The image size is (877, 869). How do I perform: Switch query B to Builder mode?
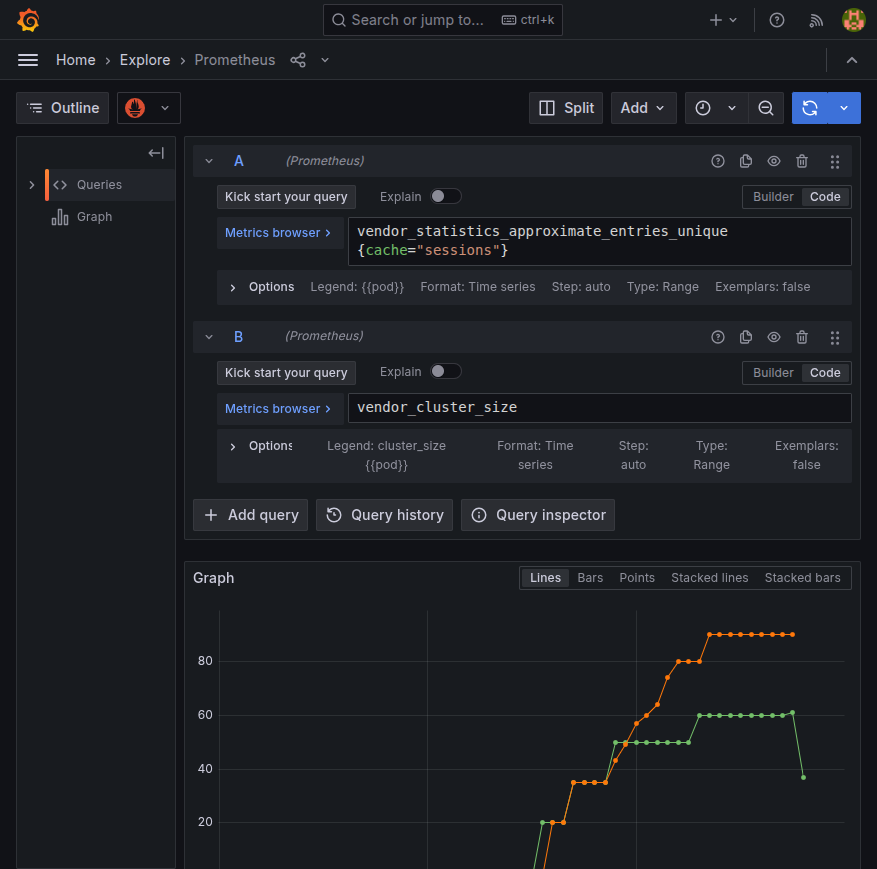[772, 373]
